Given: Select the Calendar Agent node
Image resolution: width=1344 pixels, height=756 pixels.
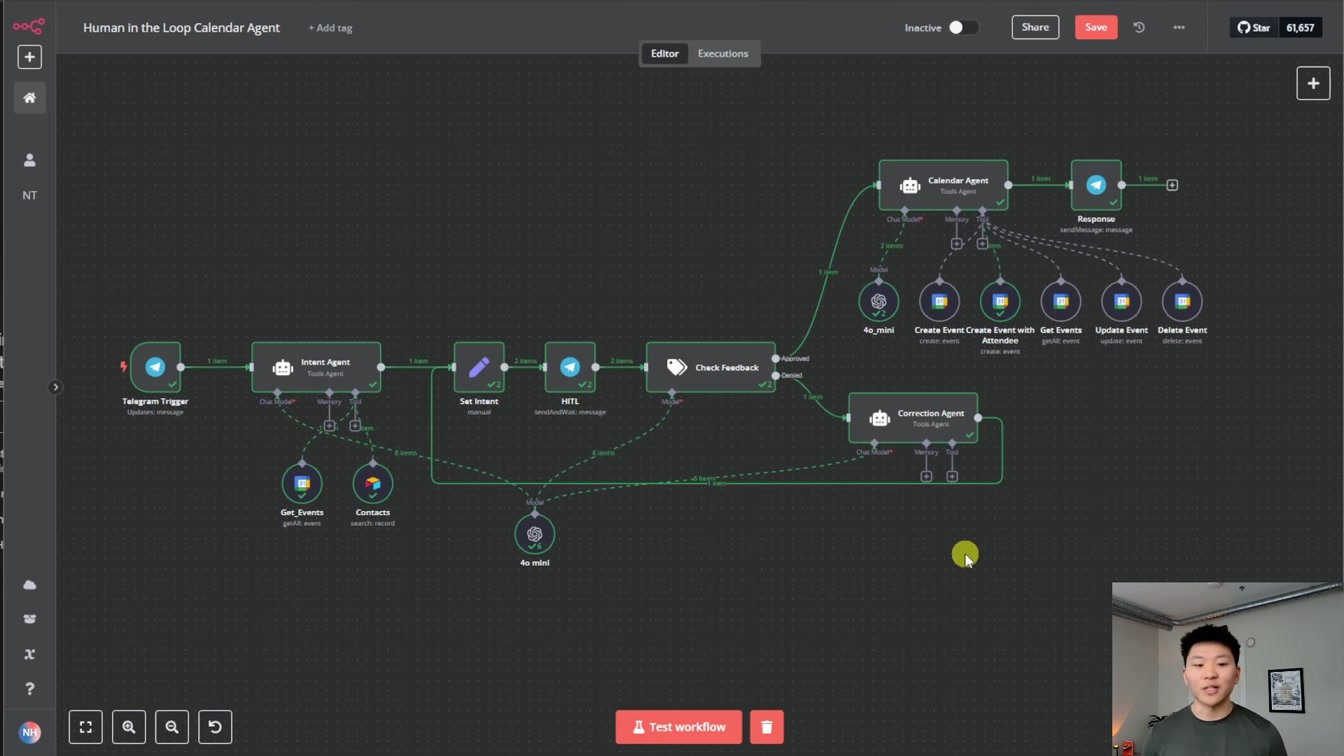Looking at the screenshot, I should tap(944, 185).
